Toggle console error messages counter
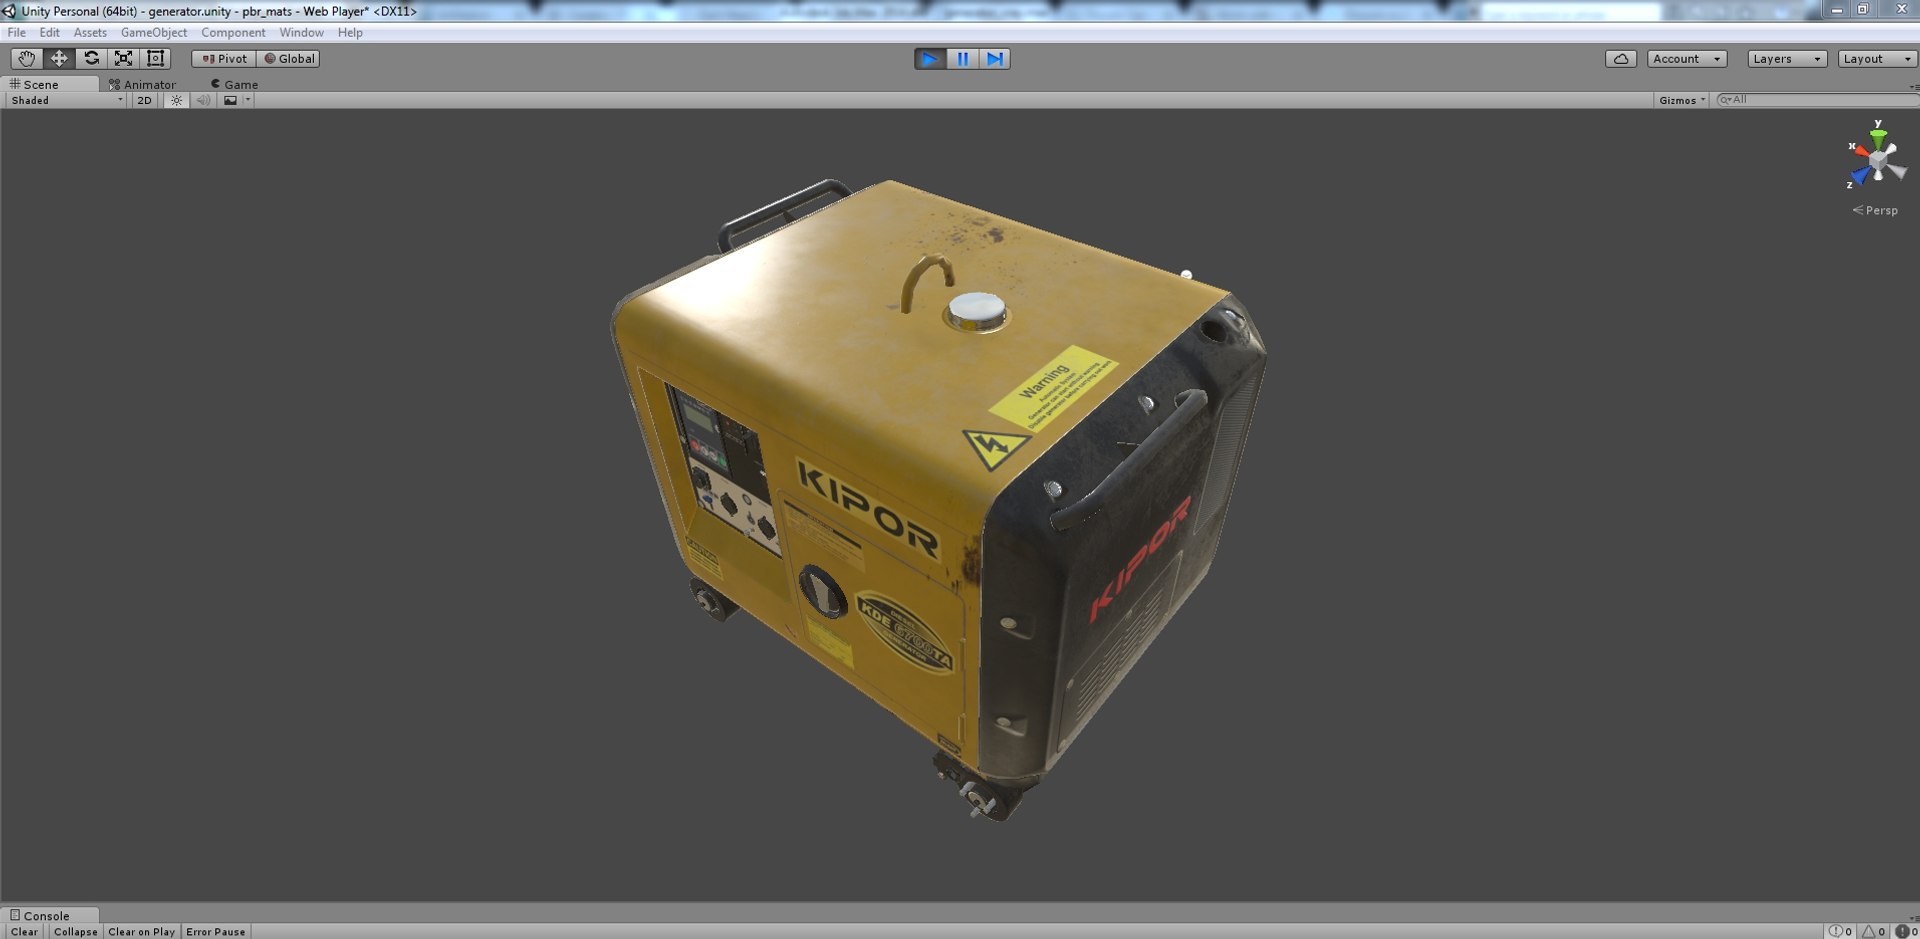Image resolution: width=1920 pixels, height=939 pixels. pyautogui.click(x=1906, y=932)
